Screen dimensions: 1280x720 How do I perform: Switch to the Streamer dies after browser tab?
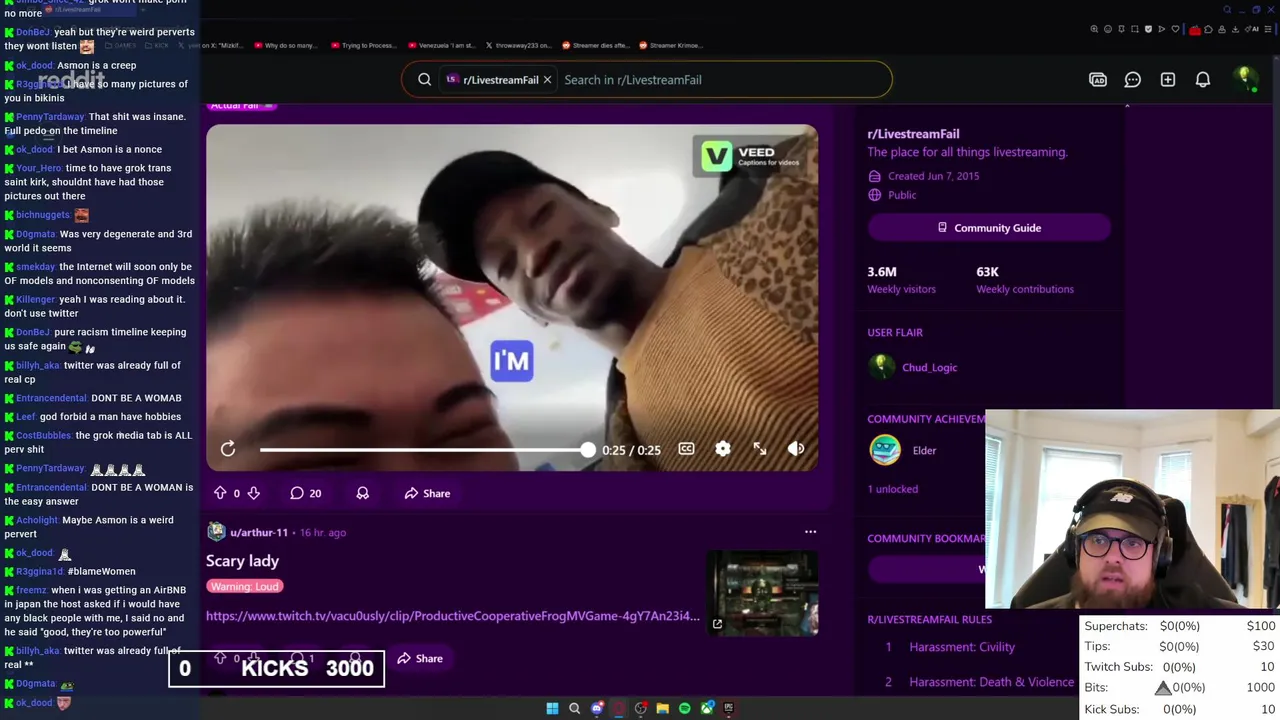click(x=596, y=45)
